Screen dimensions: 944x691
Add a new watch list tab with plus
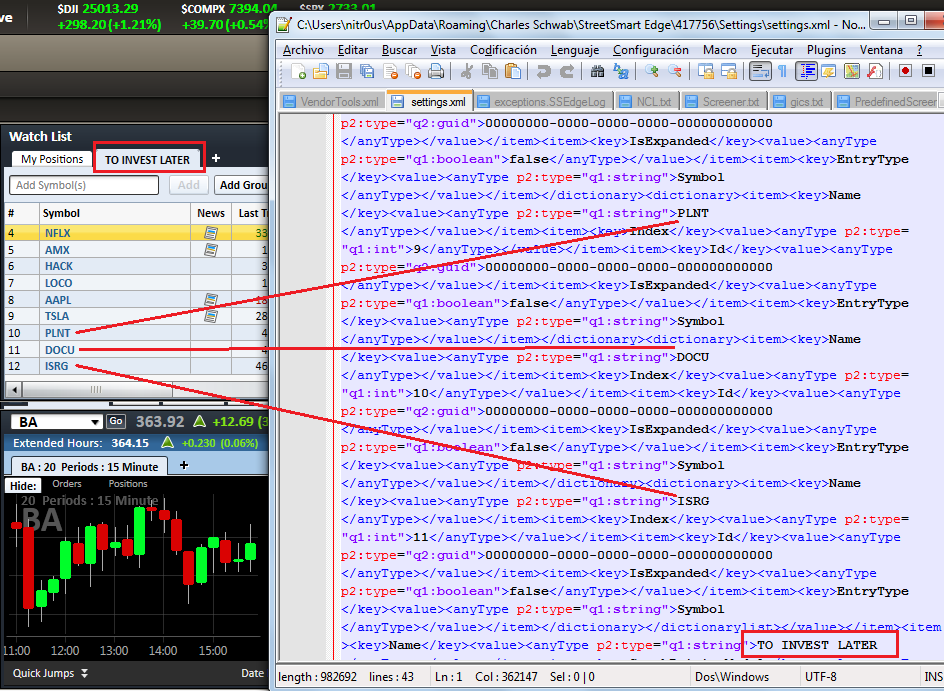[x=216, y=158]
